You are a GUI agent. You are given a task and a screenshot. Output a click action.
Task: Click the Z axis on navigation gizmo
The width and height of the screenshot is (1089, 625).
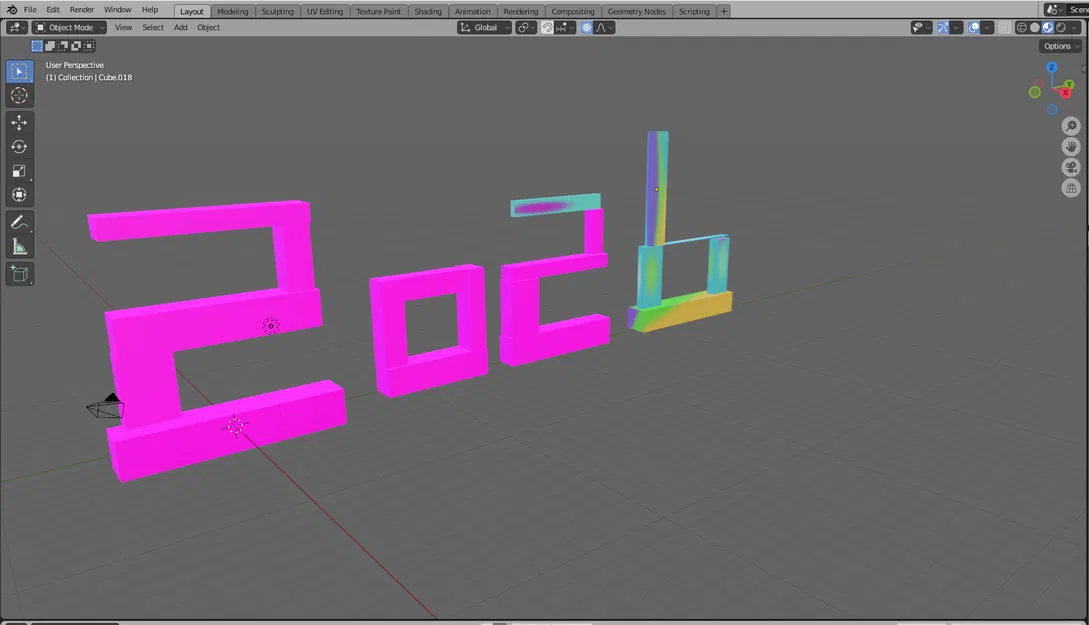click(1051, 67)
